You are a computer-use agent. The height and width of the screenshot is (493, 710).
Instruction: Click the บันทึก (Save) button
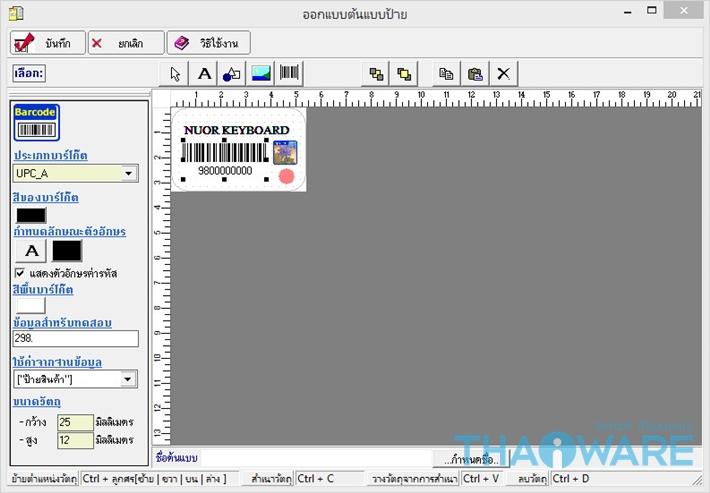tap(48, 43)
